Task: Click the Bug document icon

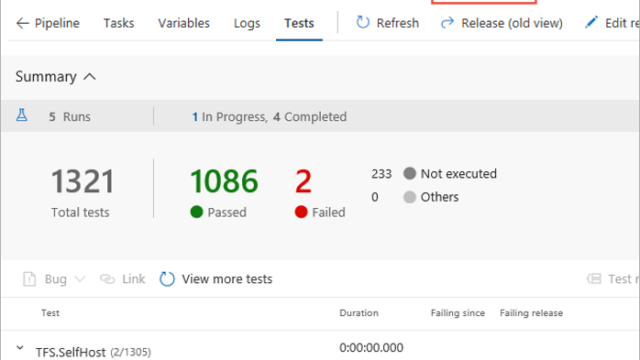Action: click(x=29, y=279)
